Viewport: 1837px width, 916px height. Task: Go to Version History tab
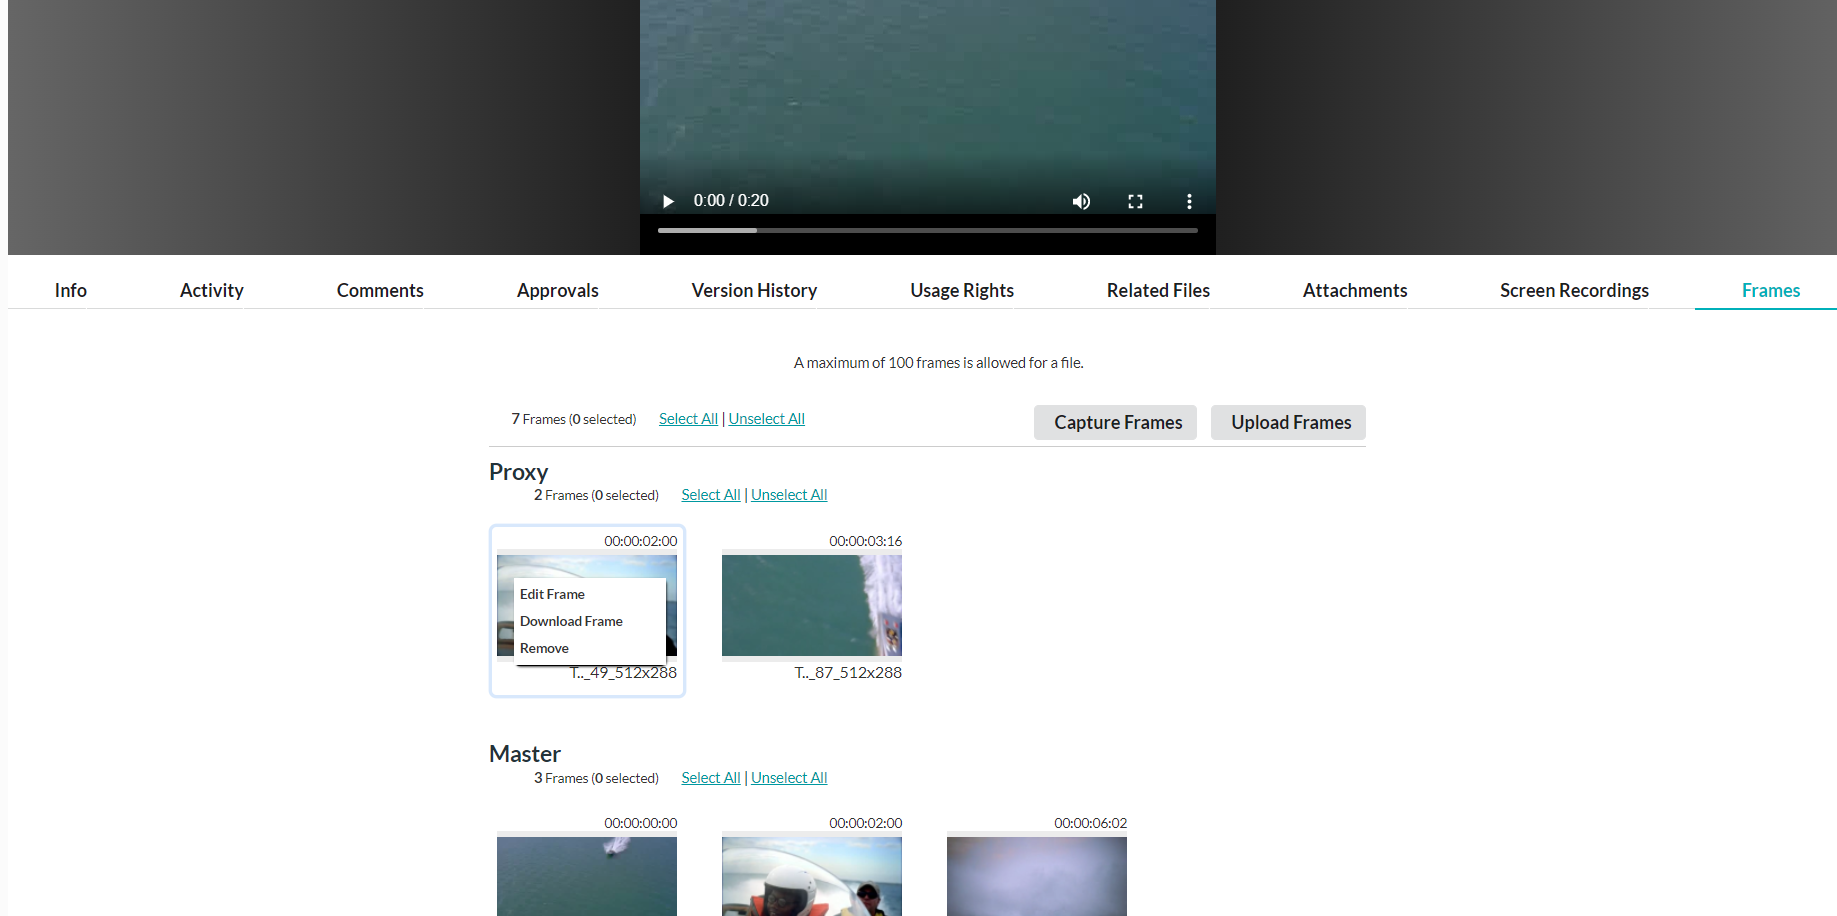pyautogui.click(x=754, y=290)
